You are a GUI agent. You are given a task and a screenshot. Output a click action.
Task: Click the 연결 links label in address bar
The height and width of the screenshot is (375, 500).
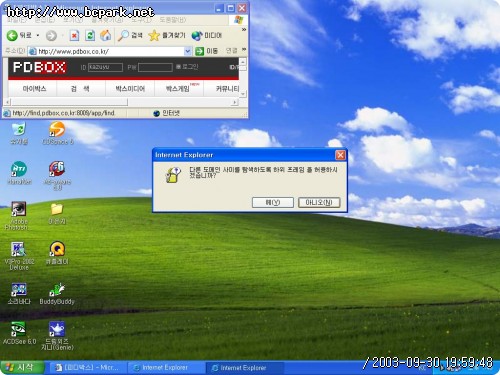point(231,51)
